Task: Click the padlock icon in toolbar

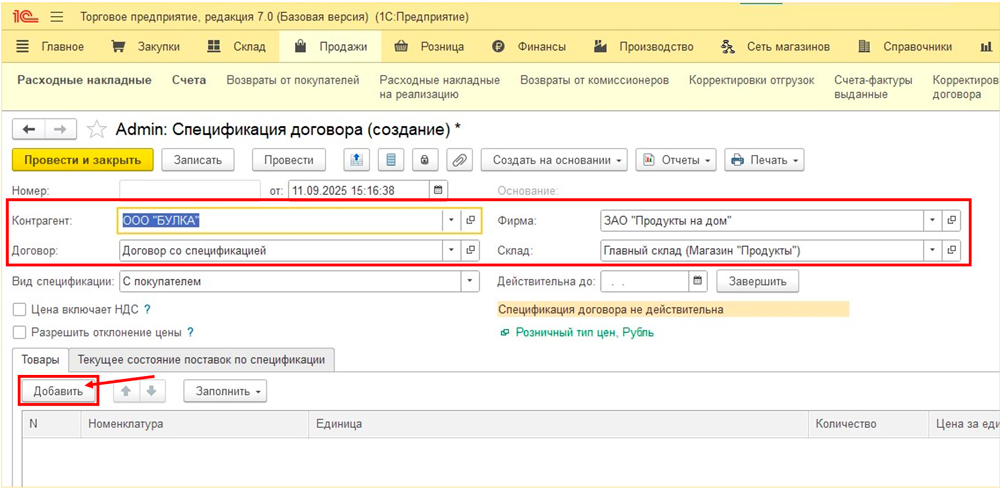Action: point(424,160)
